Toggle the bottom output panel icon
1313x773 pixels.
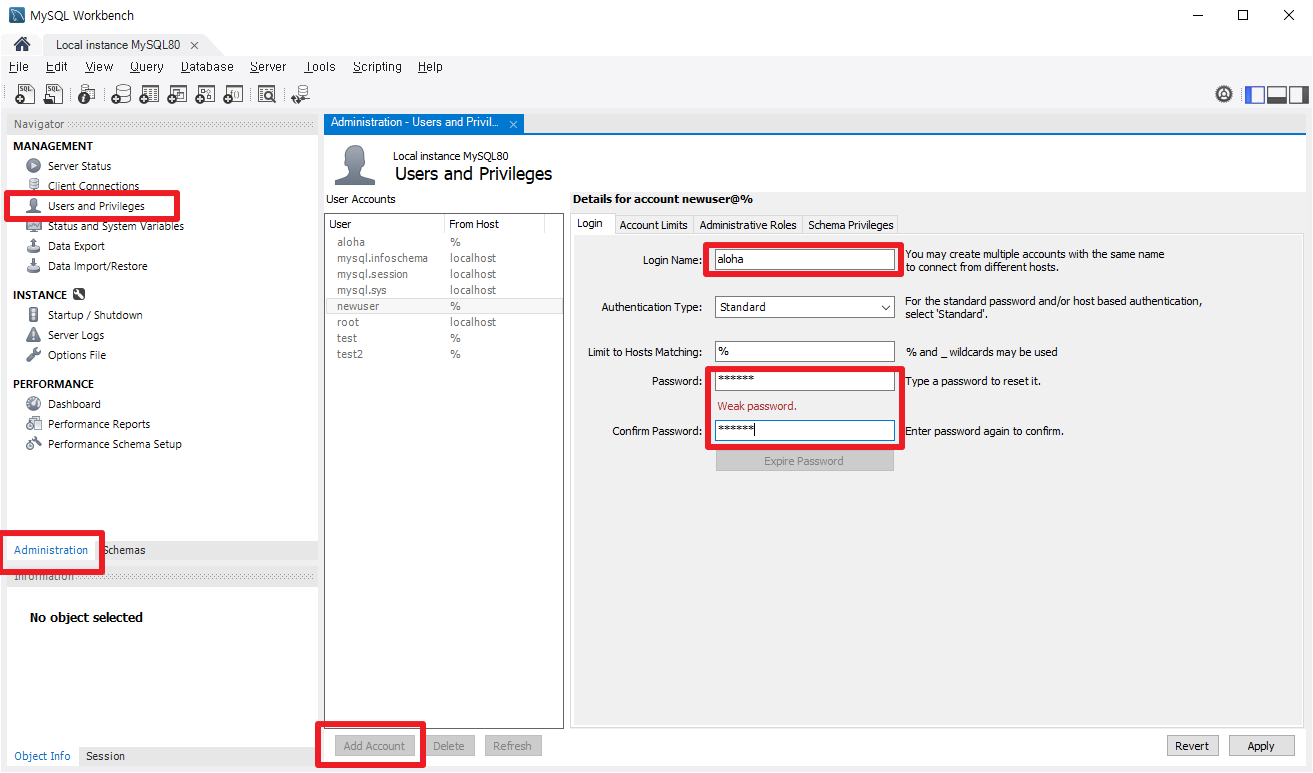[x=1277, y=95]
